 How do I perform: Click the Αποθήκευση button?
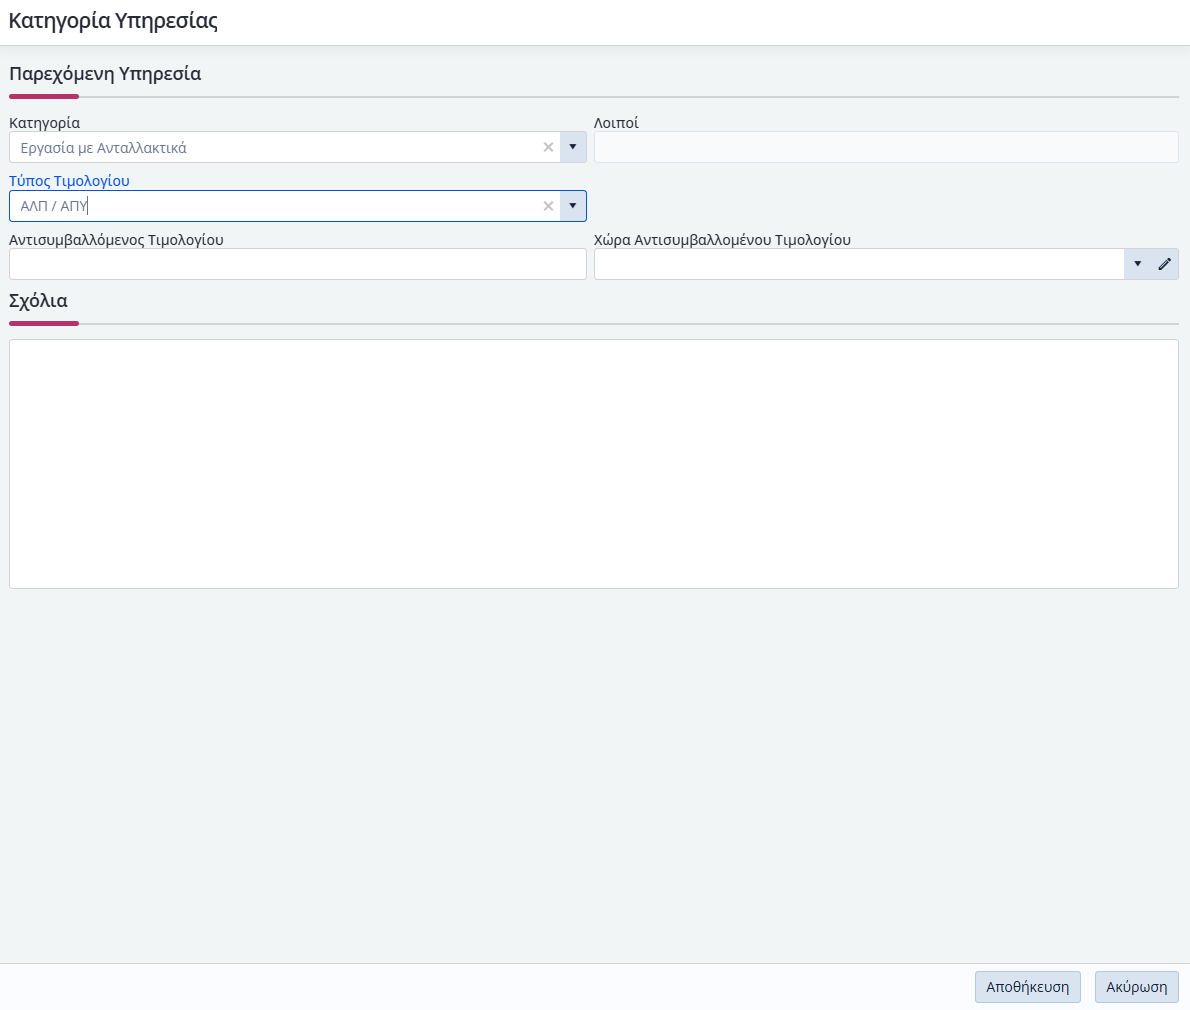[x=1027, y=987]
